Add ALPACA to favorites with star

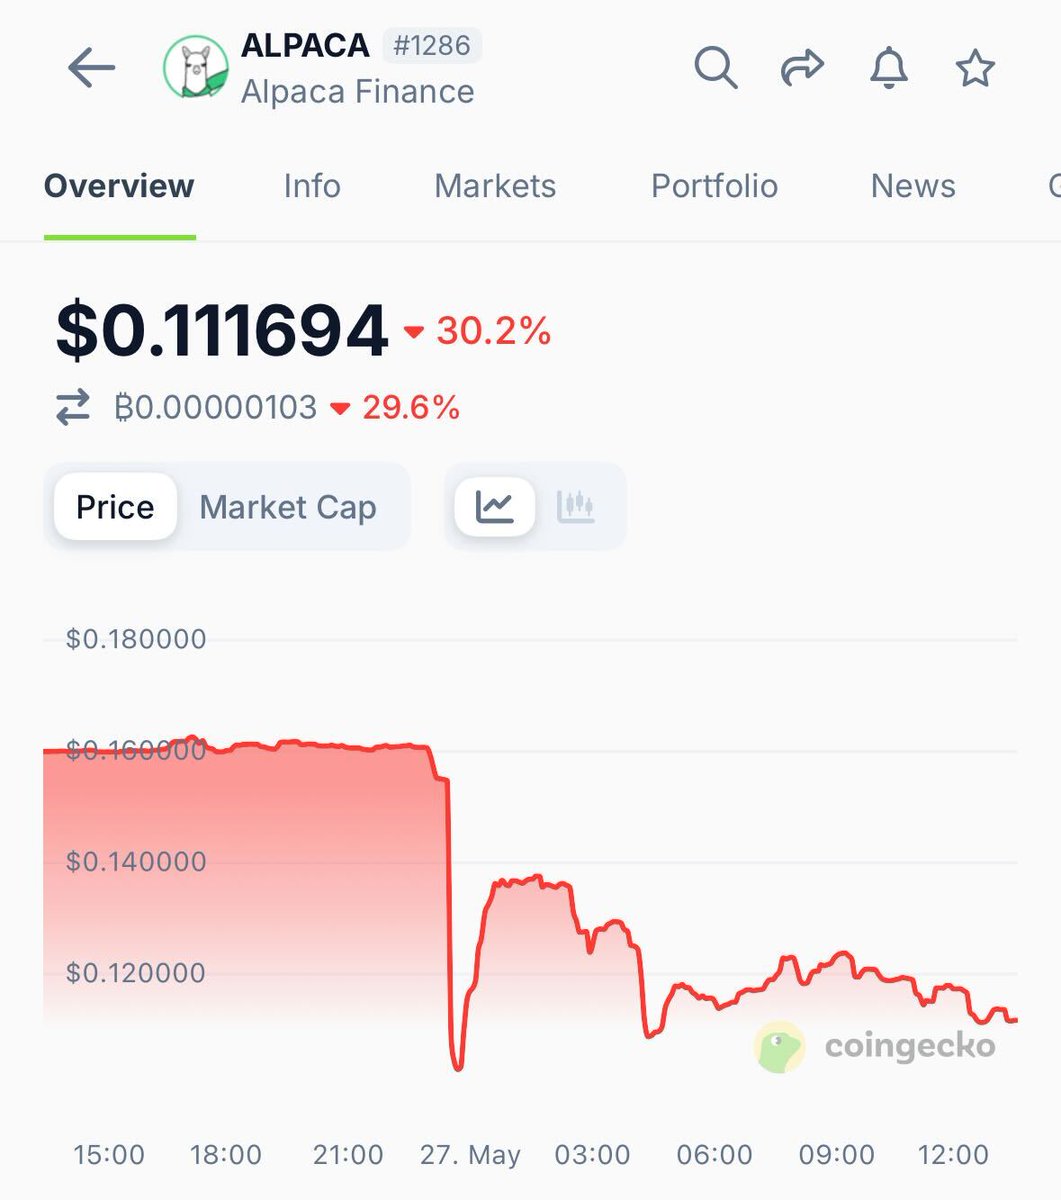point(975,69)
